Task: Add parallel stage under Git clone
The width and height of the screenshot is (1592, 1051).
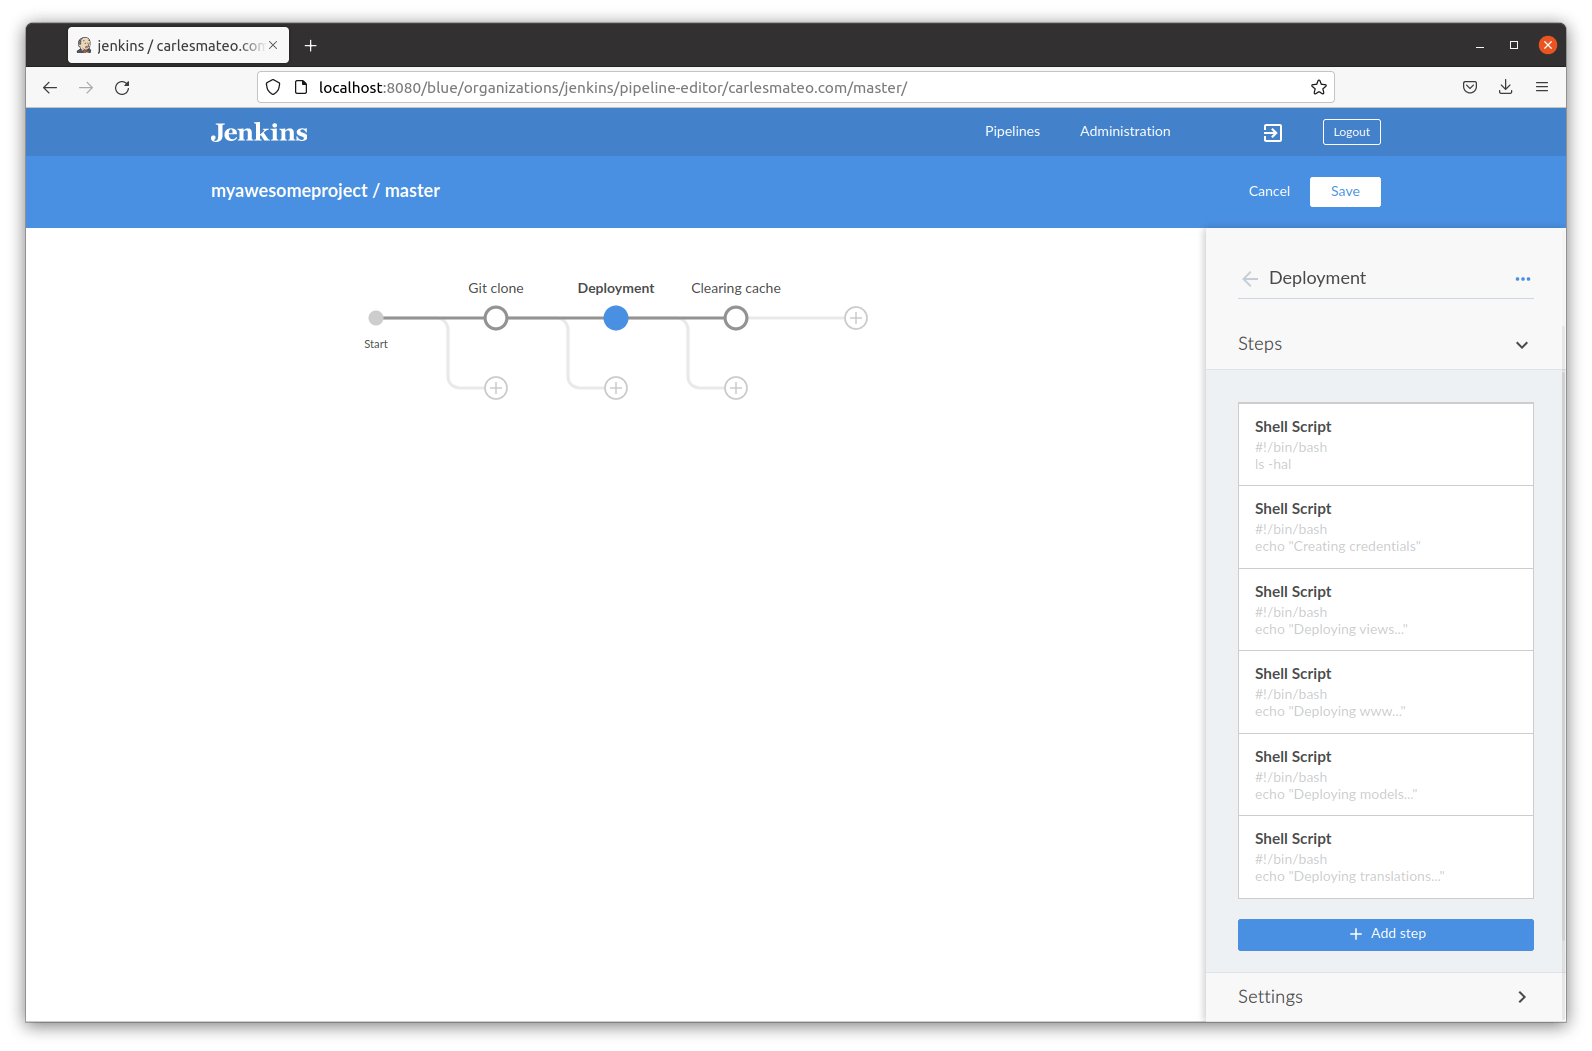Action: (x=496, y=388)
